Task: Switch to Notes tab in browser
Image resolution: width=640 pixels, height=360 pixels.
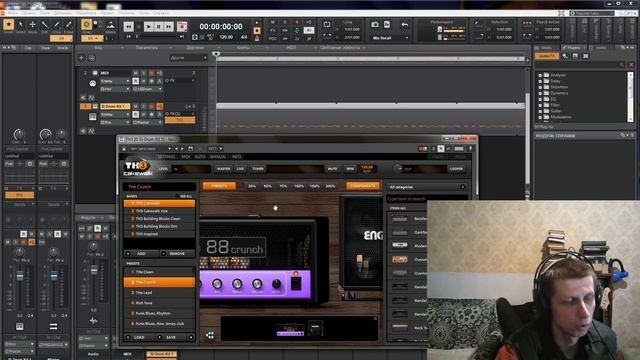Action: click(601, 48)
